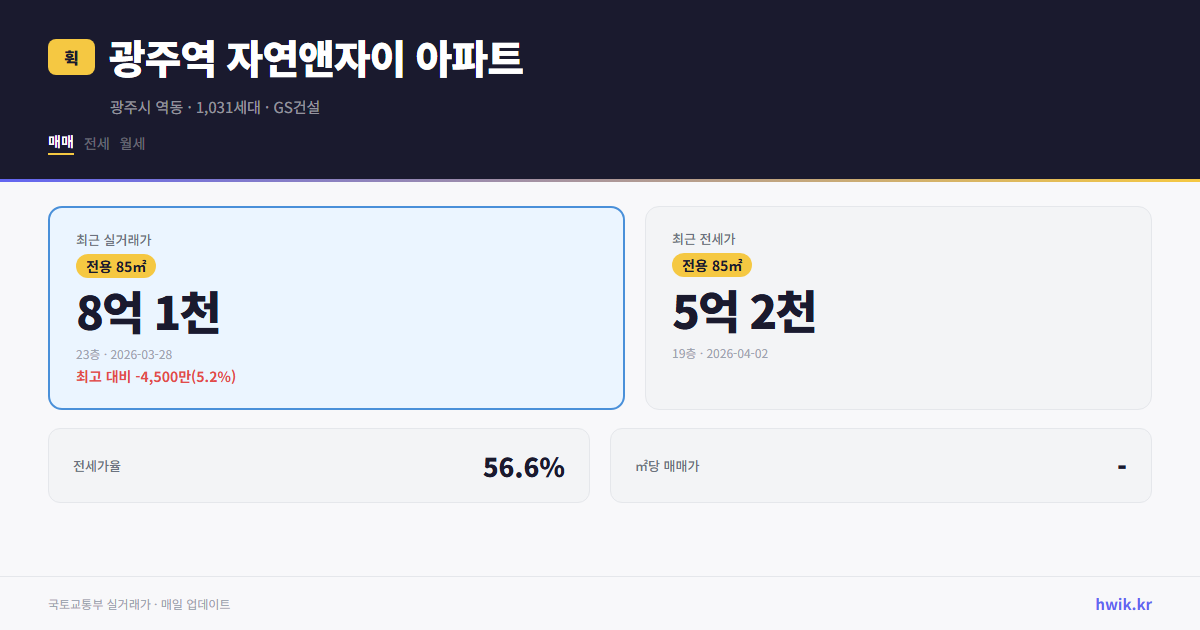Expand the 8억 1천 price details
This screenshot has height=630, width=1200.
(x=150, y=312)
